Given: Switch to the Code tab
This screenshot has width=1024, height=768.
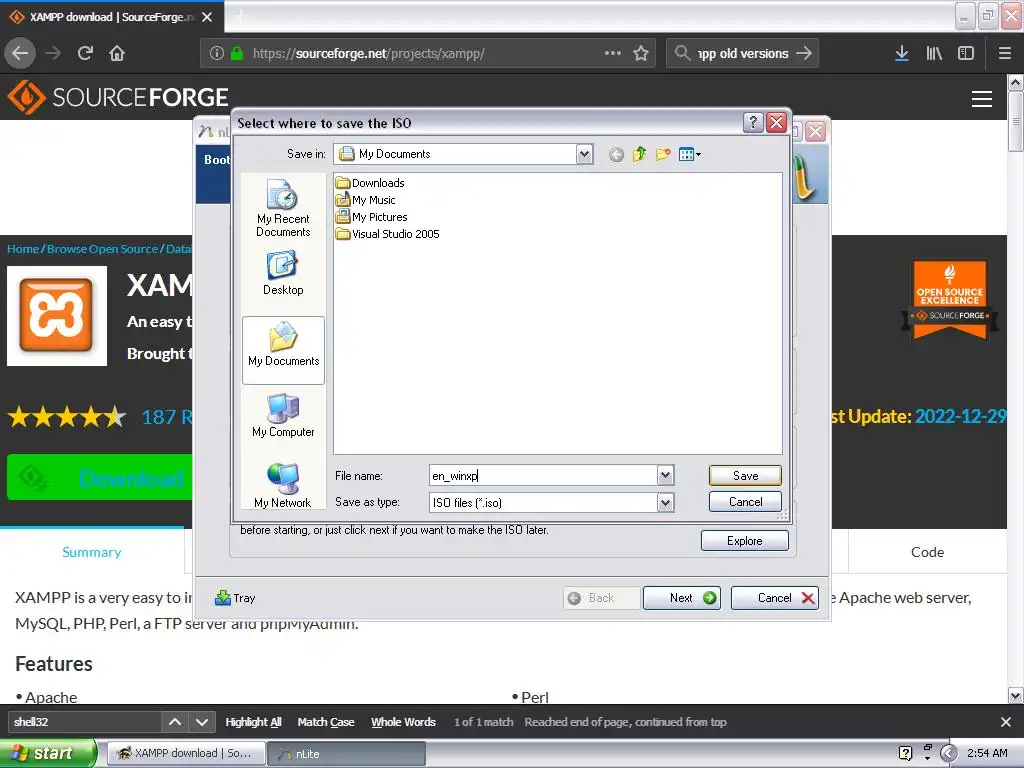Looking at the screenshot, I should 927,552.
